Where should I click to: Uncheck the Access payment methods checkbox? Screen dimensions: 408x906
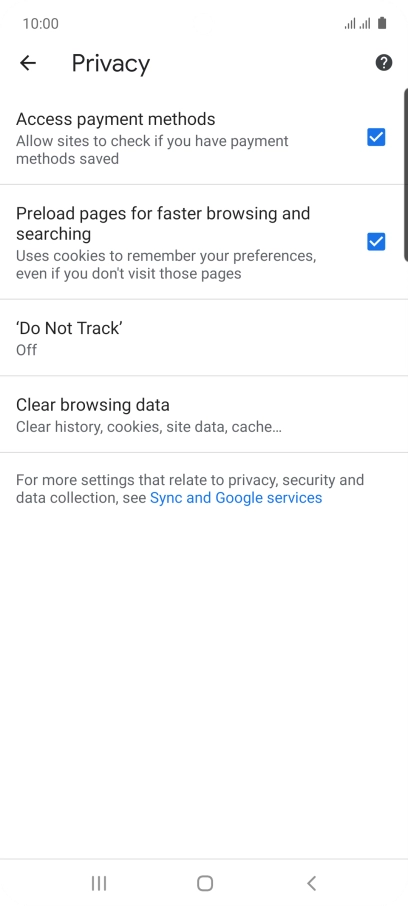[x=376, y=138]
